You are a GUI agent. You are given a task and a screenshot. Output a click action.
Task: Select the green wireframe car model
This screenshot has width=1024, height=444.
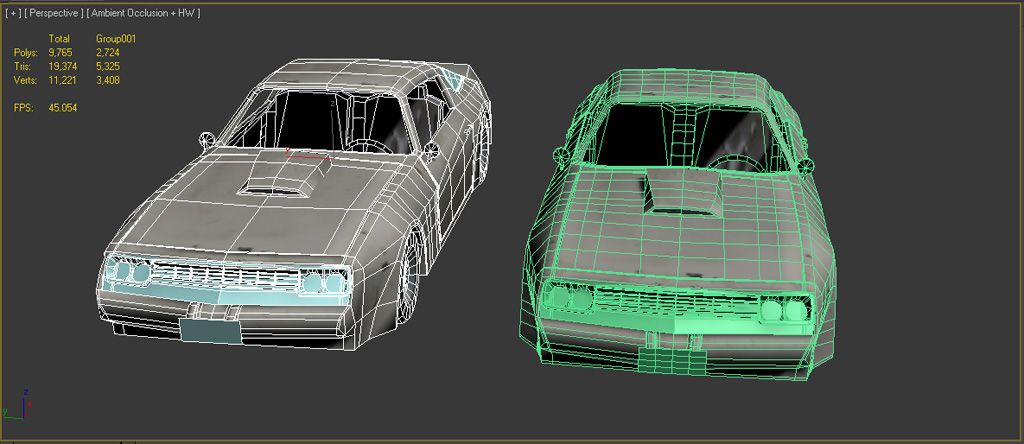pyautogui.click(x=676, y=223)
